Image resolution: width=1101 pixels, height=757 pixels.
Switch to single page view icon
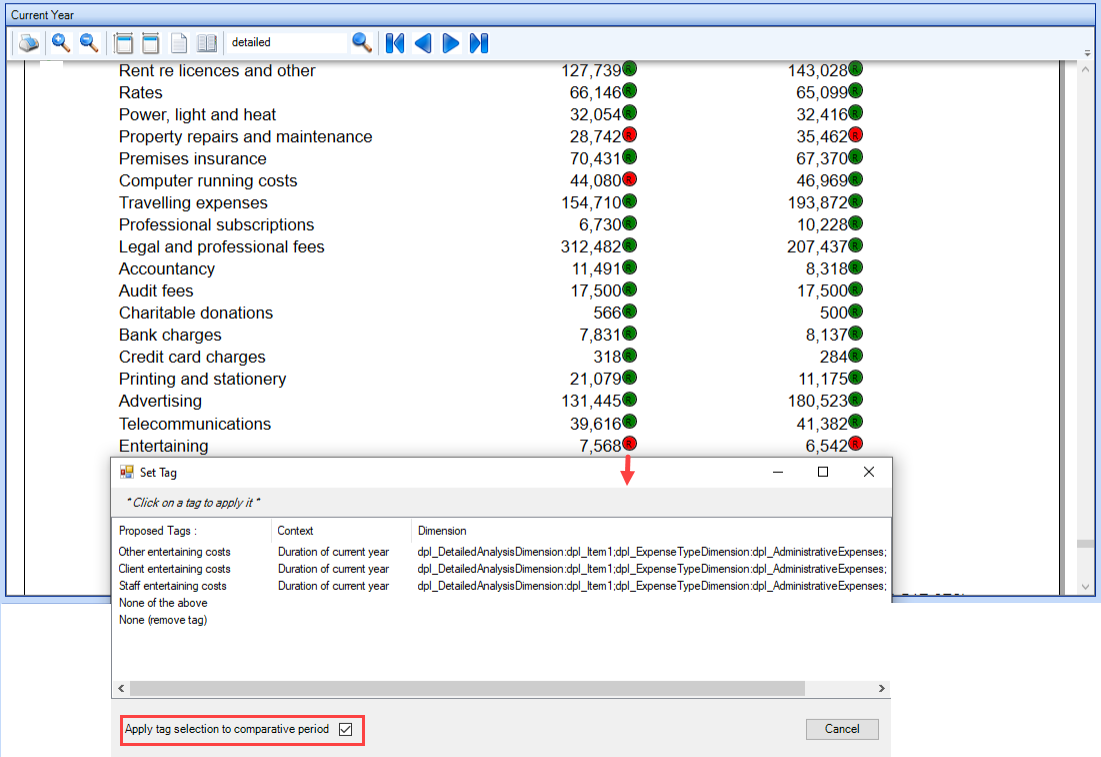click(178, 43)
